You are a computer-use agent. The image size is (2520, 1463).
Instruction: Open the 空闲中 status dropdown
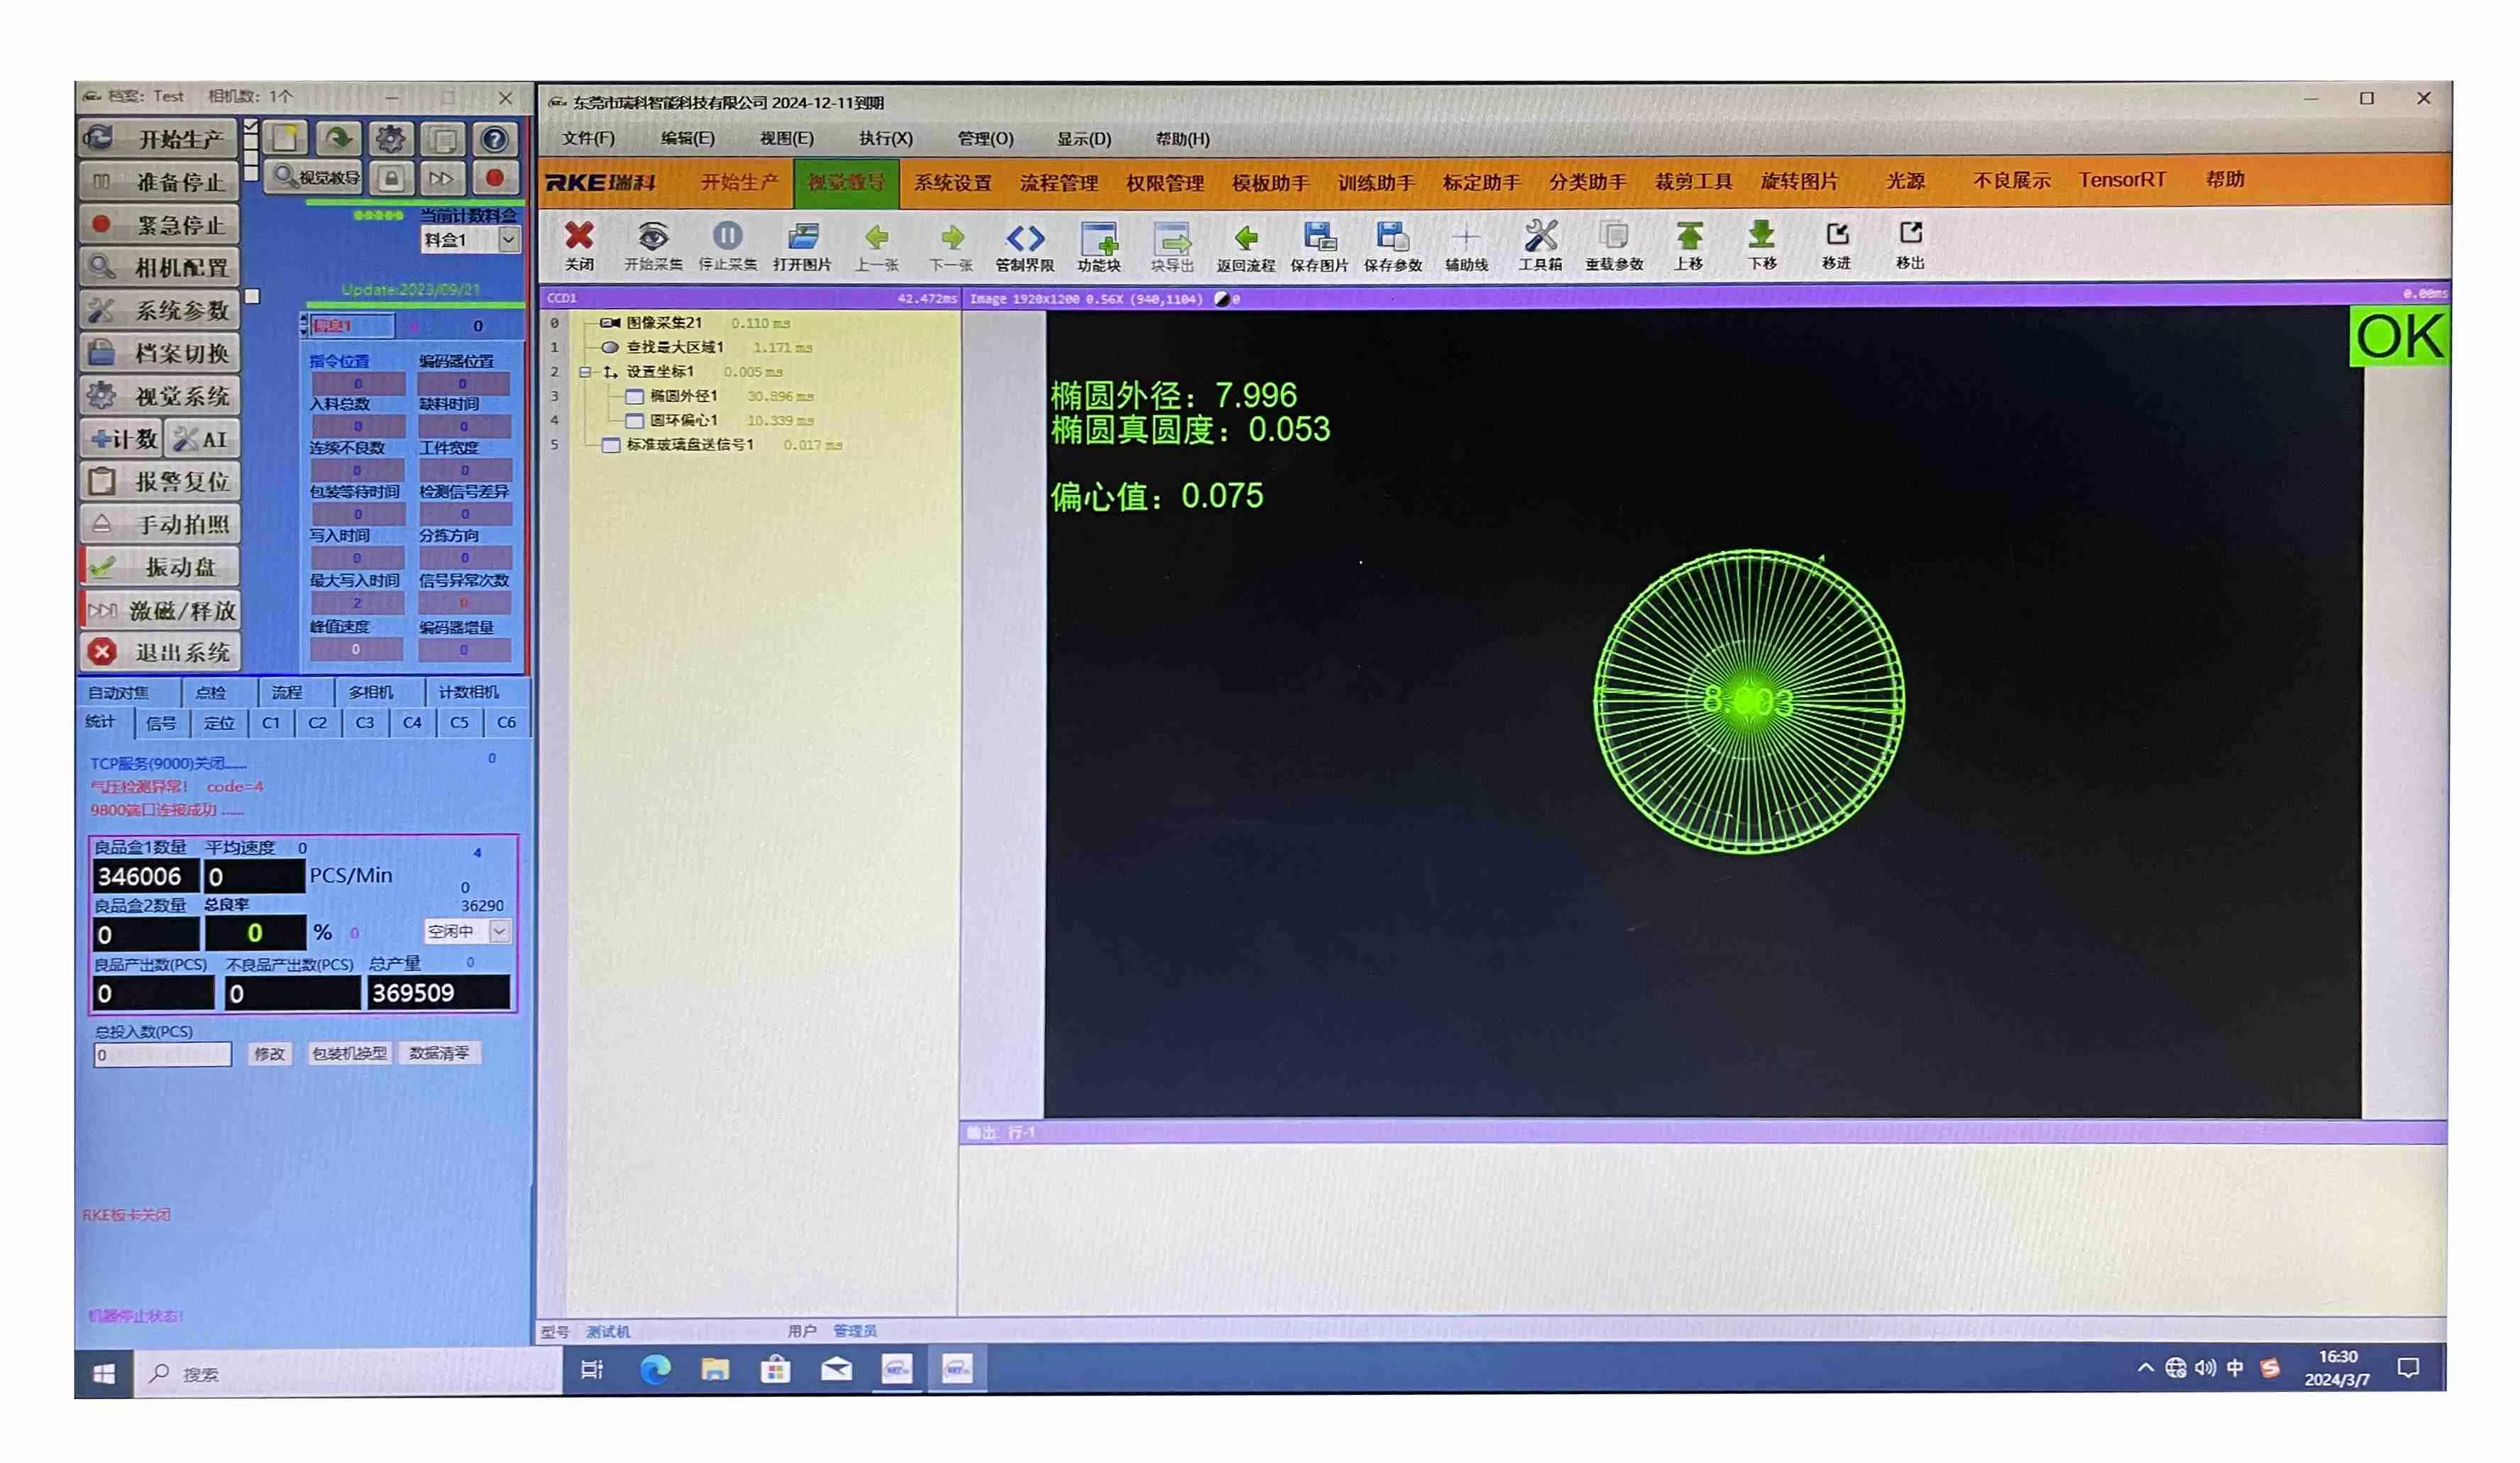pos(499,931)
